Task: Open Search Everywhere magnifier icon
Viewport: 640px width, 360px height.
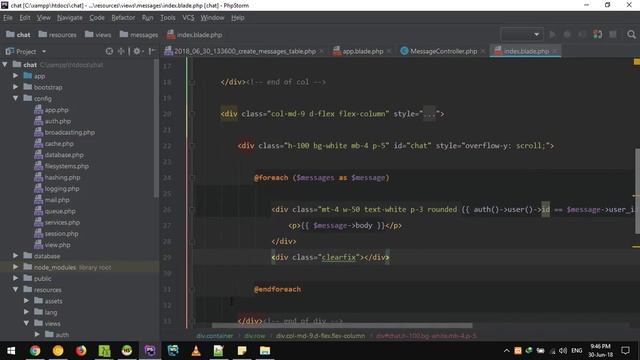Action: (631, 35)
